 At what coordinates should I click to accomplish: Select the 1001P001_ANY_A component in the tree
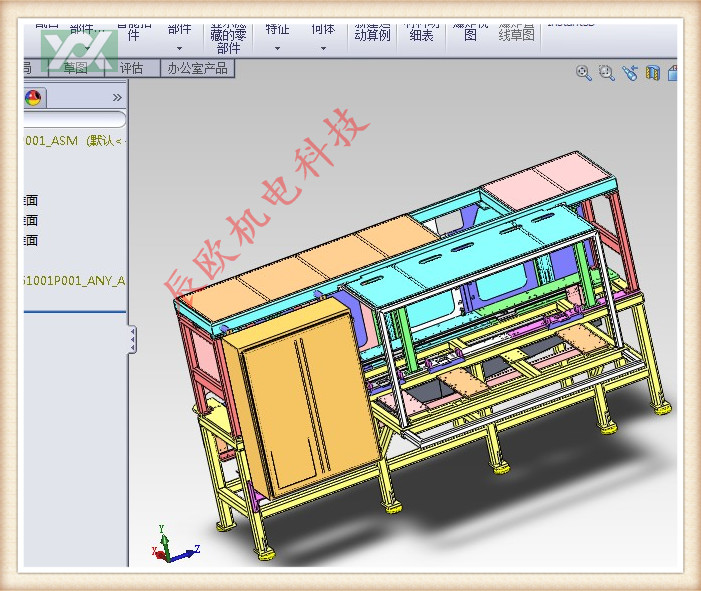pyautogui.click(x=74, y=281)
